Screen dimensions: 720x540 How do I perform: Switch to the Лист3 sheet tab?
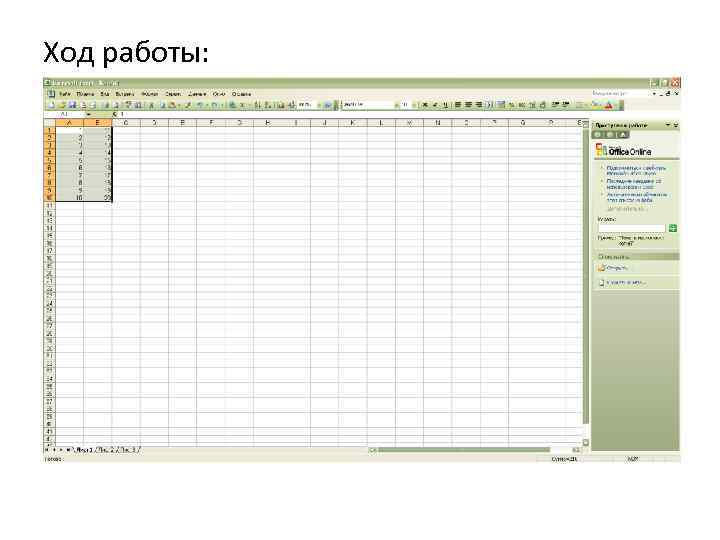(x=130, y=450)
